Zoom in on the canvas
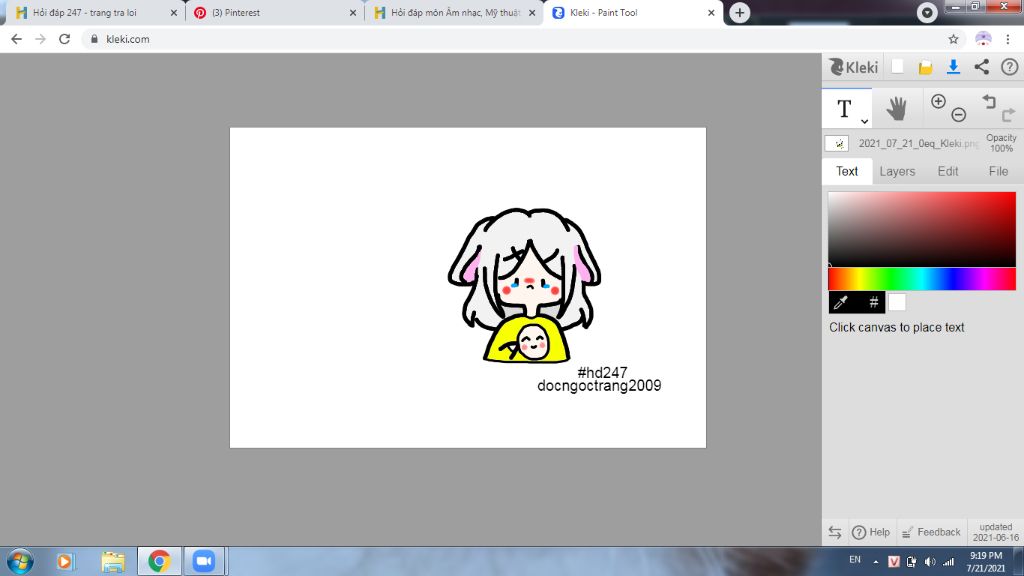Screen dimensions: 1024x576 point(938,101)
